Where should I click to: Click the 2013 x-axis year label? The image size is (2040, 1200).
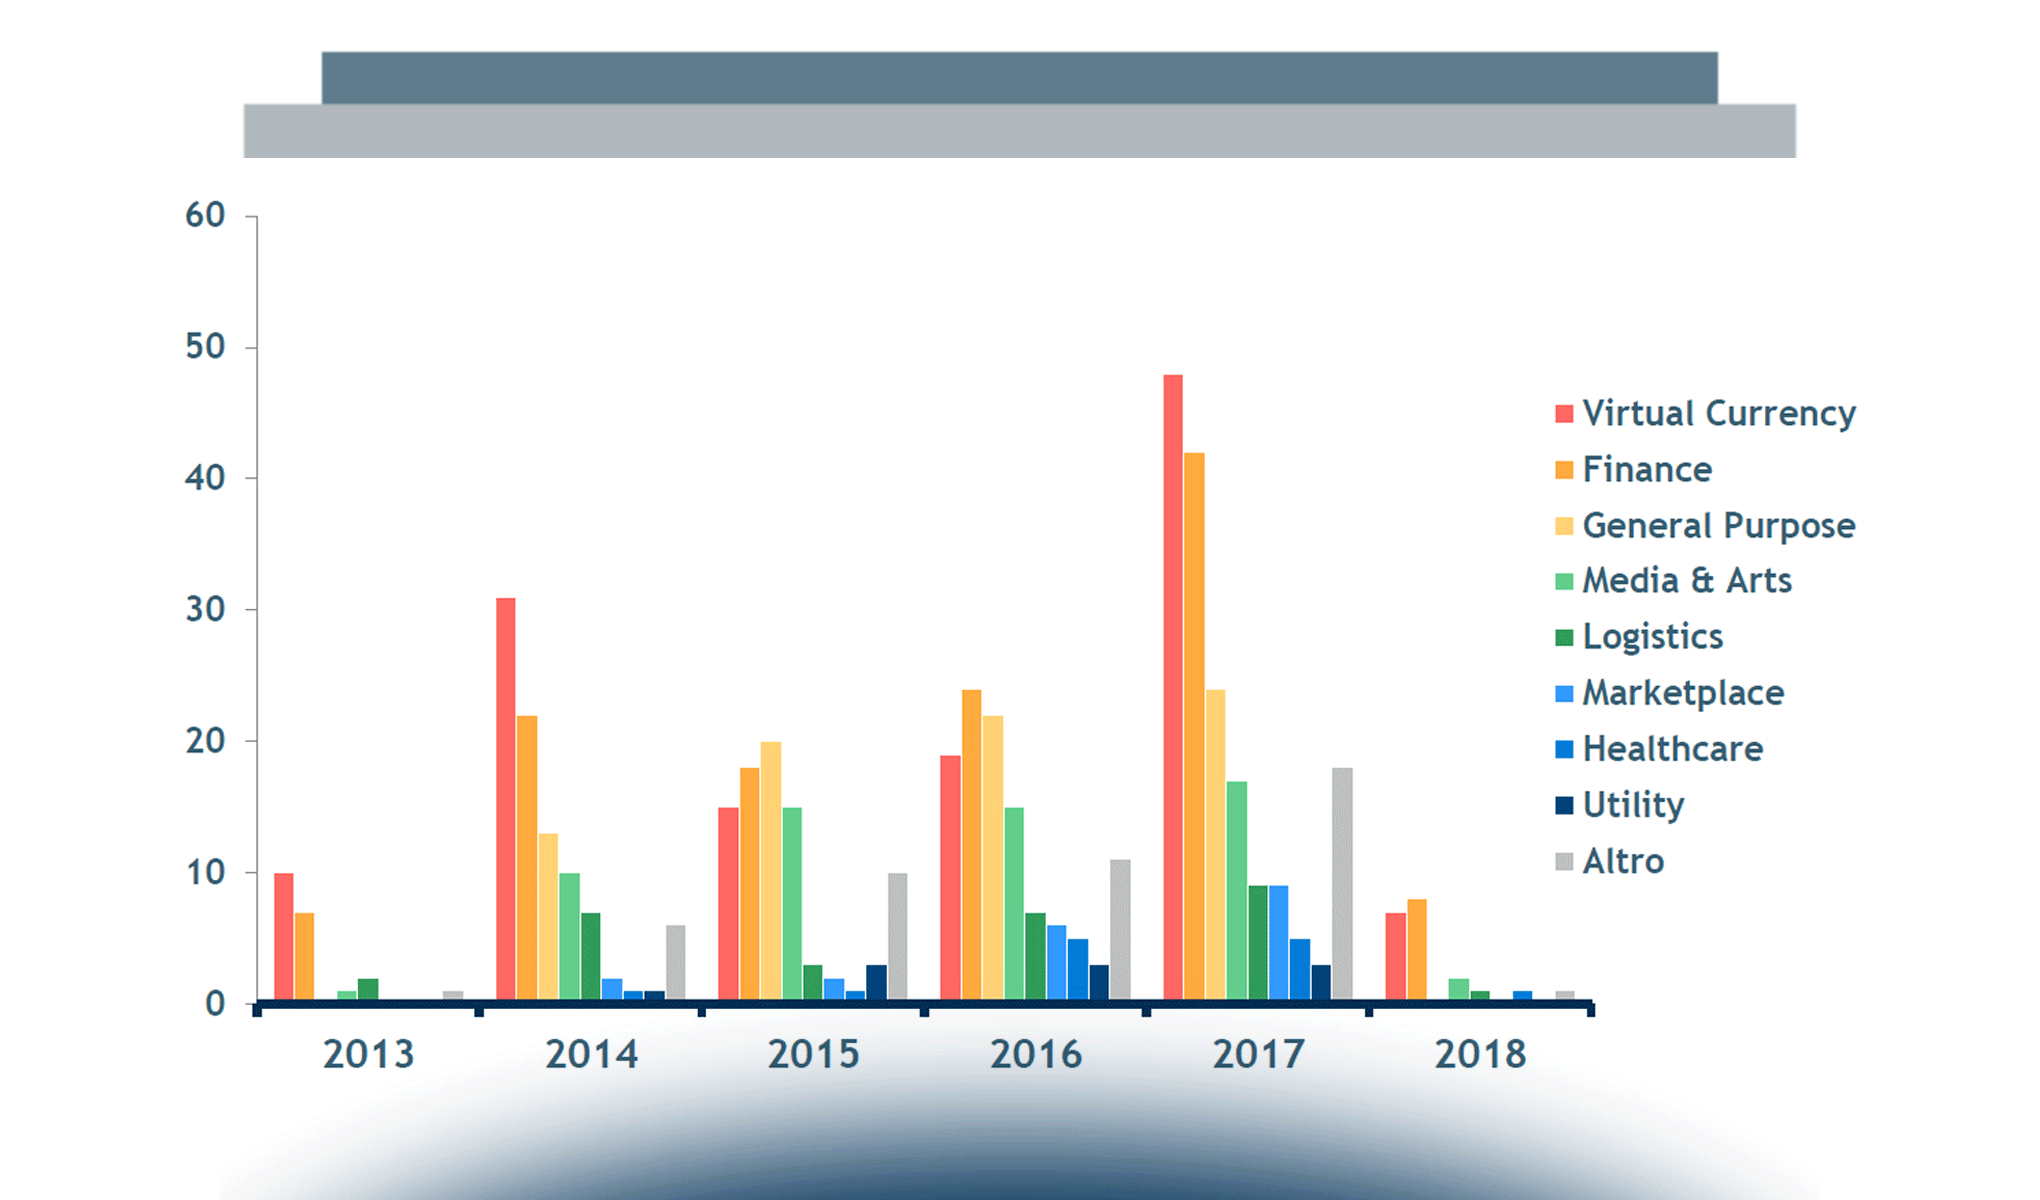pos(368,1054)
